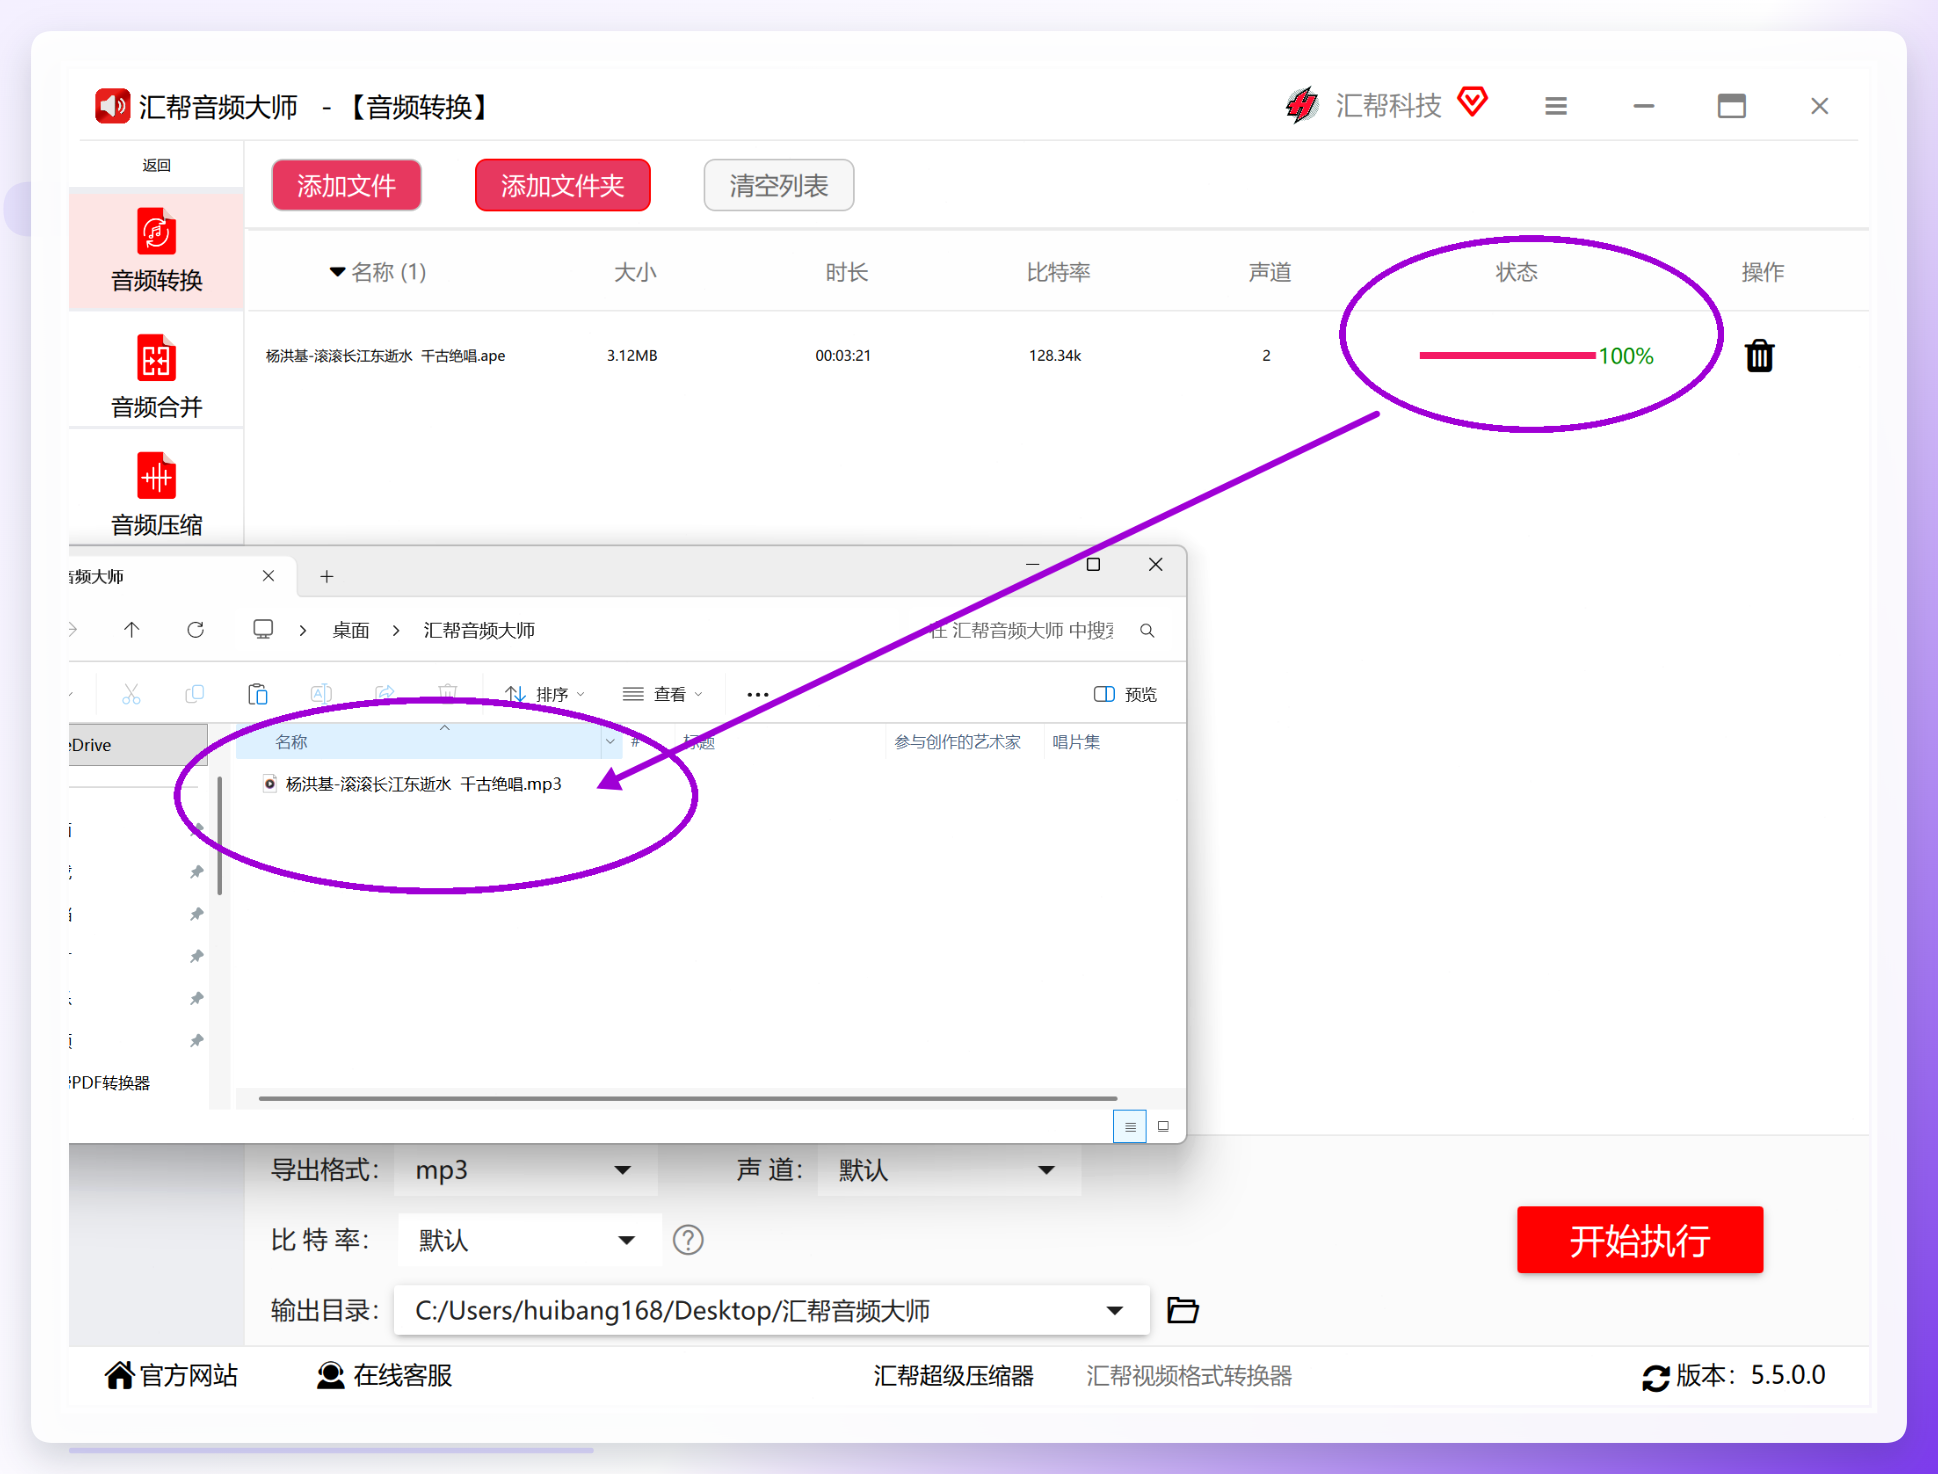Click the Up arrow in File Explorer
This screenshot has width=1938, height=1474.
(x=131, y=629)
